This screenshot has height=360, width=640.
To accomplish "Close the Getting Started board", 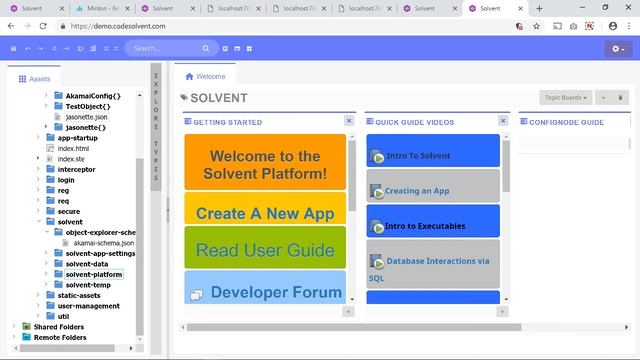I will pos(349,121).
